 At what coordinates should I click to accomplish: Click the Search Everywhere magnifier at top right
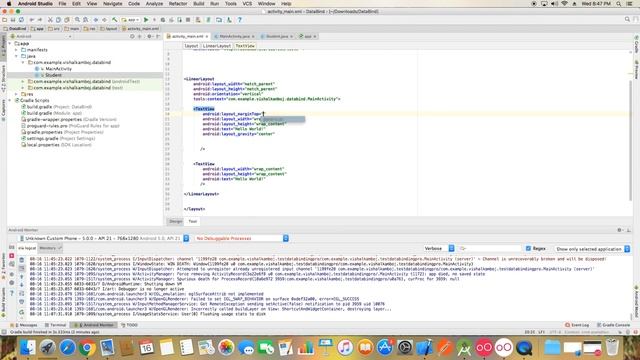click(627, 20)
